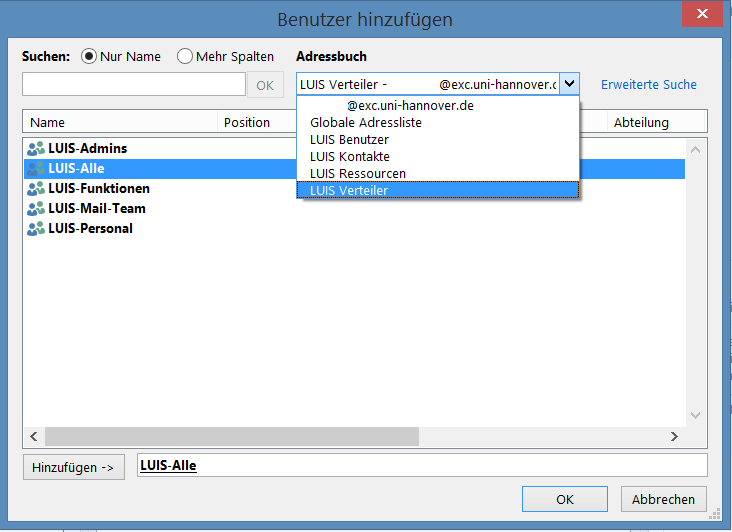Choose the @exc.uni-hannover.de entry in dropdown
The width and height of the screenshot is (732, 532).
[x=438, y=105]
